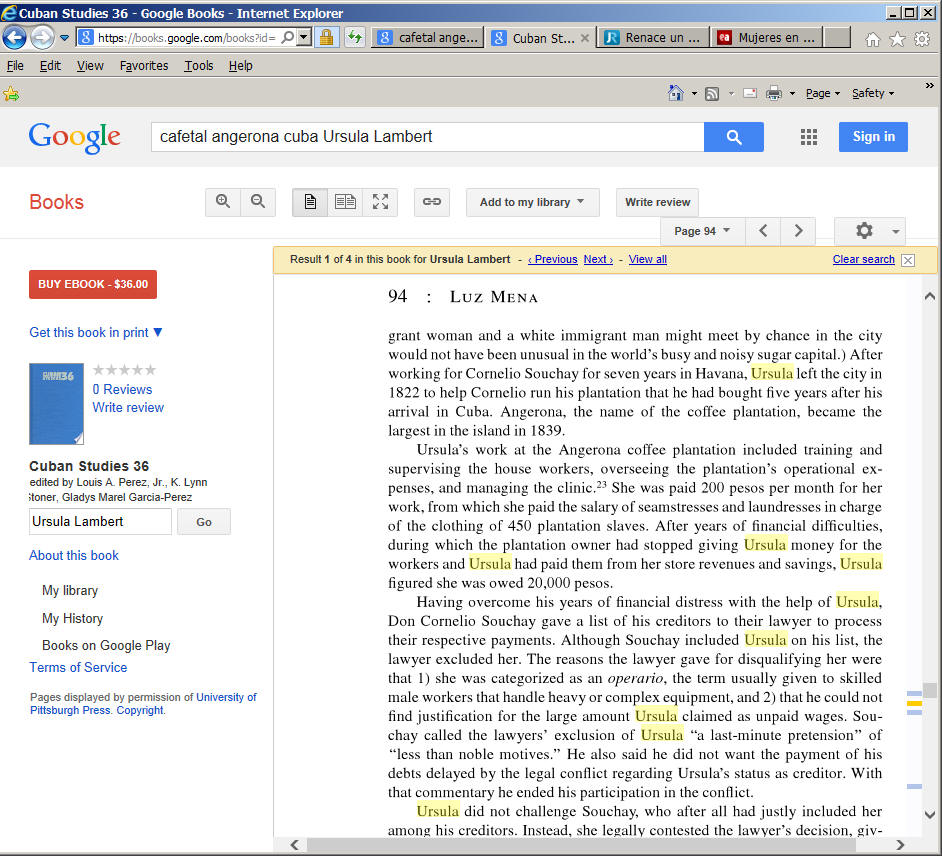The width and height of the screenshot is (942, 856).
Task: Click the Read mail icon
Action: [750, 93]
